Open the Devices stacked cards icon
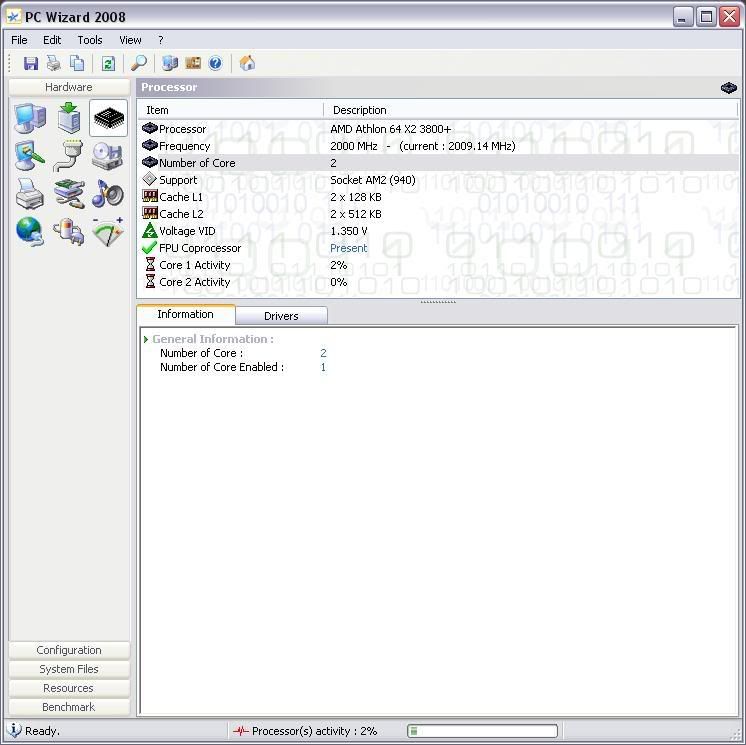Screen dimensions: 746x745 (x=69, y=194)
